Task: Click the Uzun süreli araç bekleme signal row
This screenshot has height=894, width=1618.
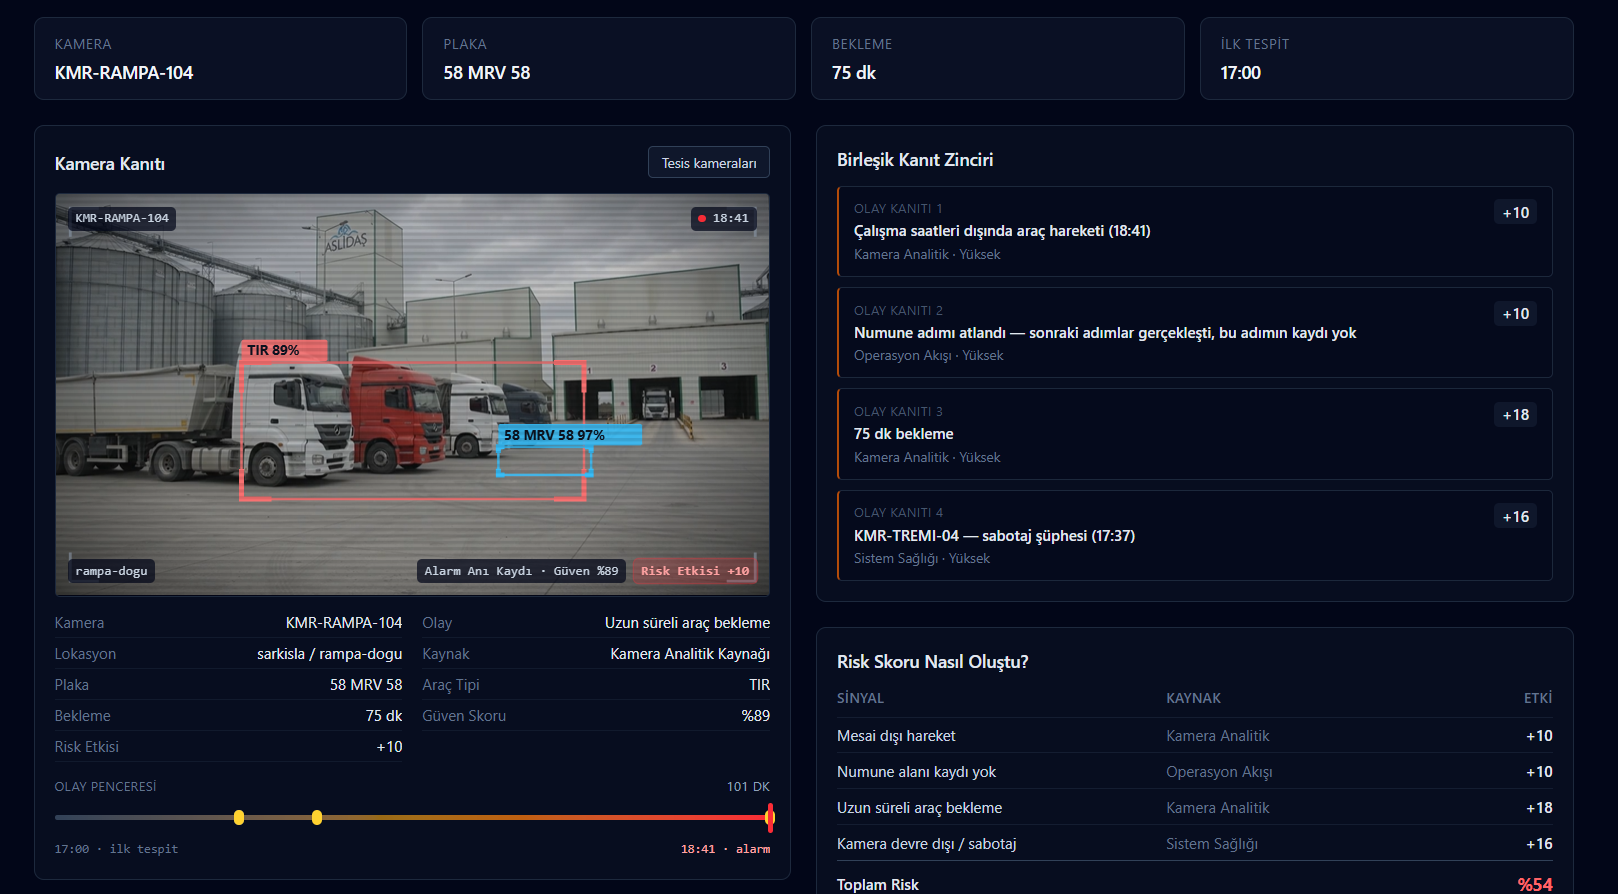Action: [x=1194, y=808]
